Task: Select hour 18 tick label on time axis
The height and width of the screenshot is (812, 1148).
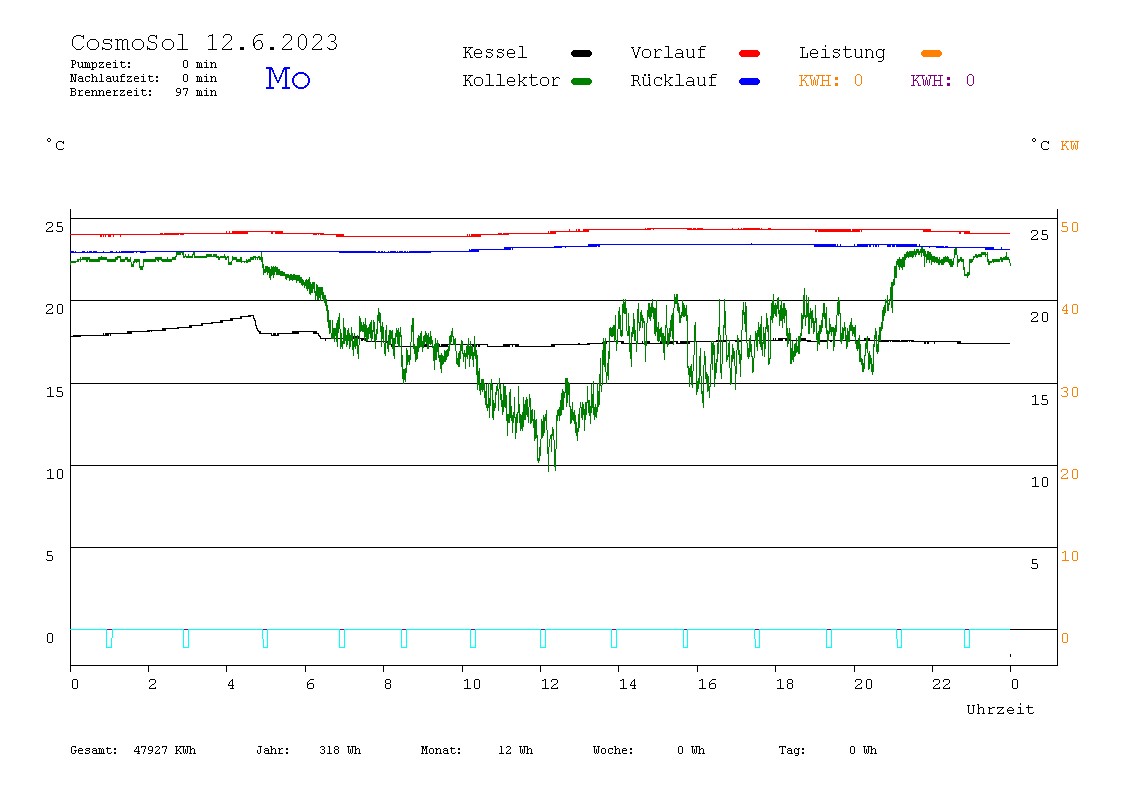Action: point(785,684)
